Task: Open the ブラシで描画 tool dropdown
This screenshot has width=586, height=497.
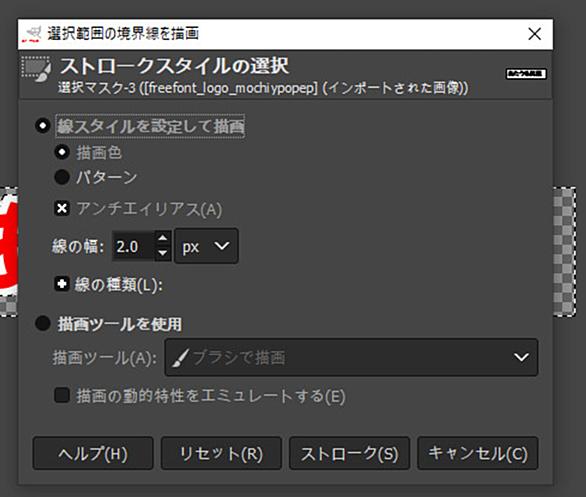Action: [x=351, y=357]
